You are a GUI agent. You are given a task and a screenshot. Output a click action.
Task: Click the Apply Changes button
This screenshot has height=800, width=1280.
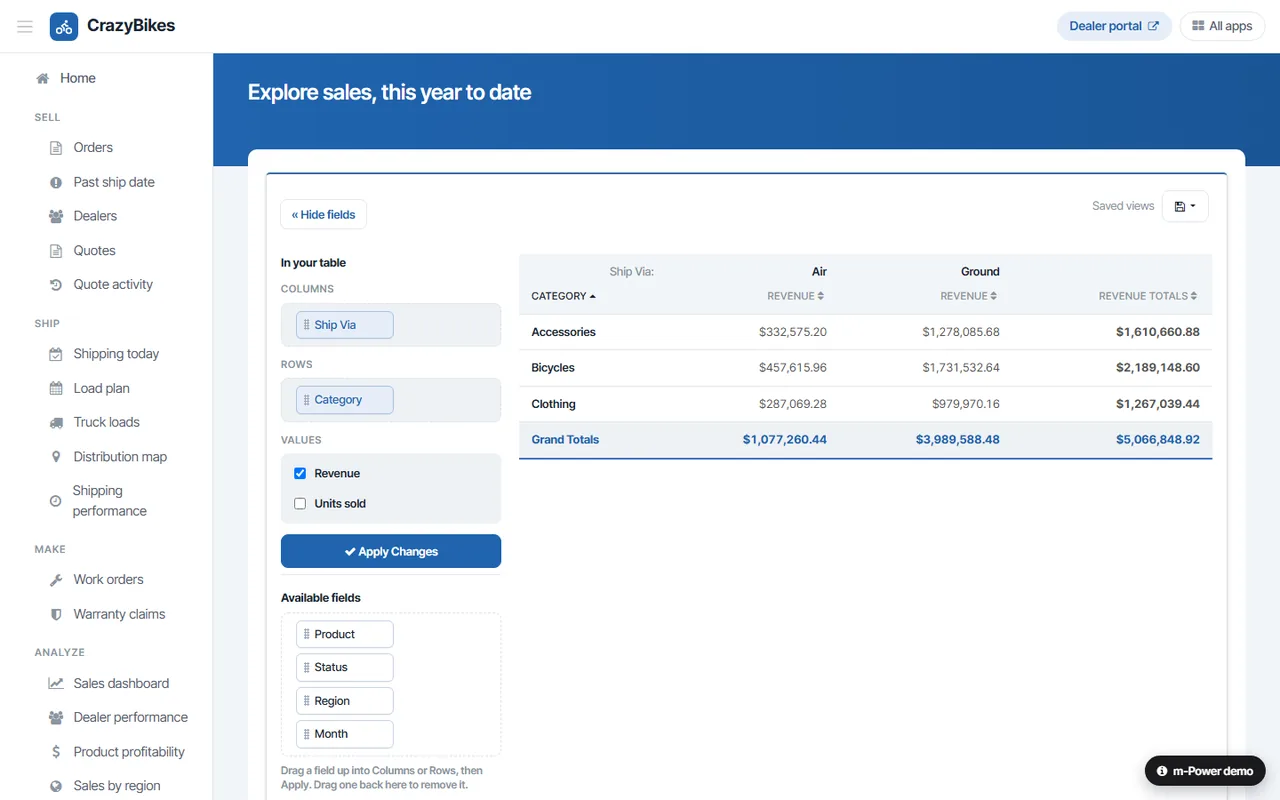(391, 551)
